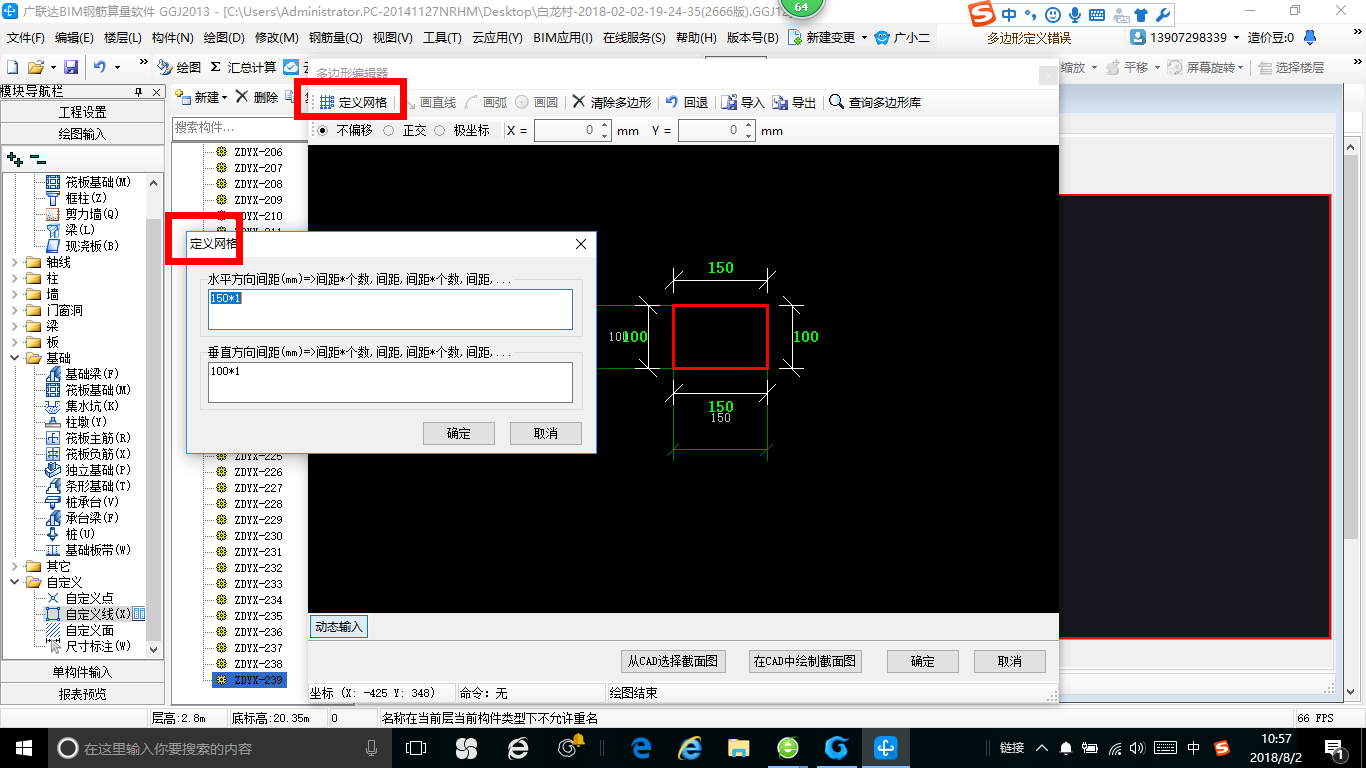Pin the 模块导航栏 panel
The height and width of the screenshot is (768, 1366).
pyautogui.click(x=139, y=92)
